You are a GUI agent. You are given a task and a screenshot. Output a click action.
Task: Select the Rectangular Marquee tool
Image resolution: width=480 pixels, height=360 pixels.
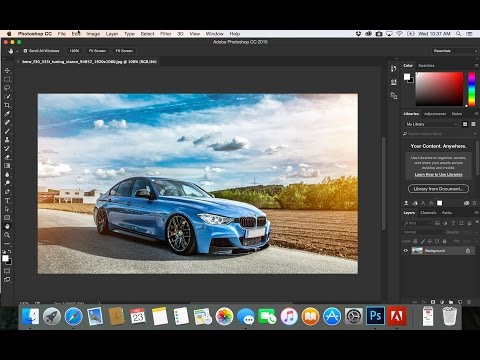[7, 79]
